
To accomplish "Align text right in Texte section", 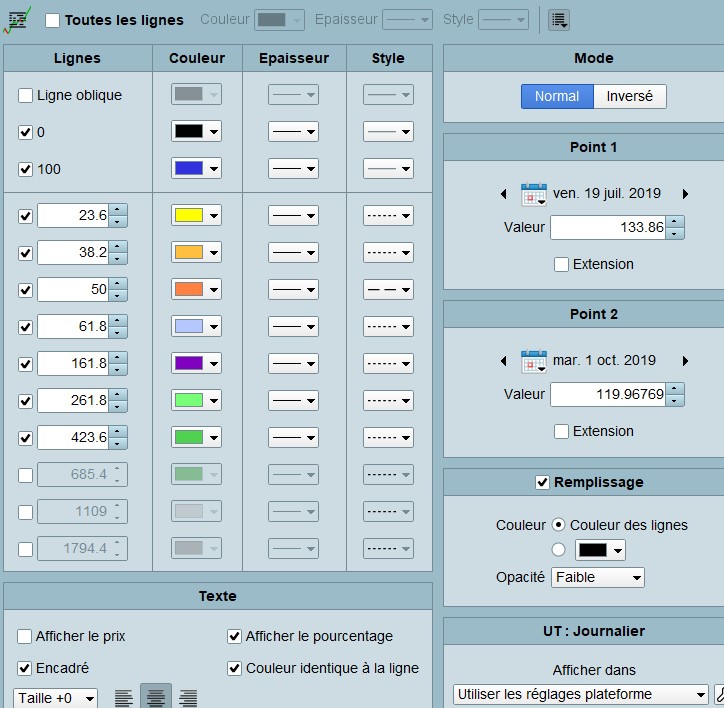I will (187, 697).
